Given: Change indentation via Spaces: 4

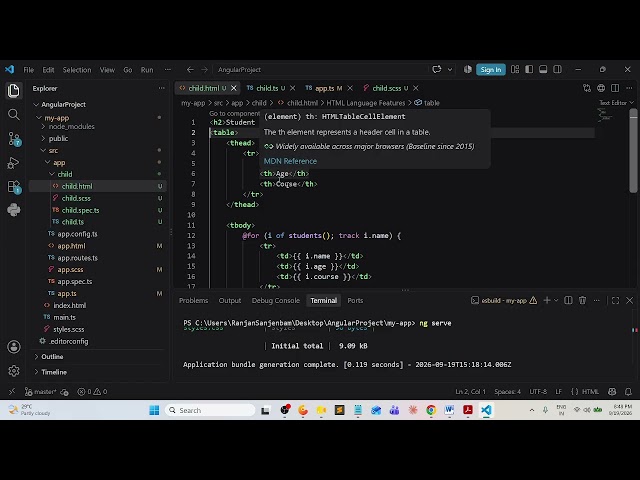Looking at the screenshot, I should point(507,392).
